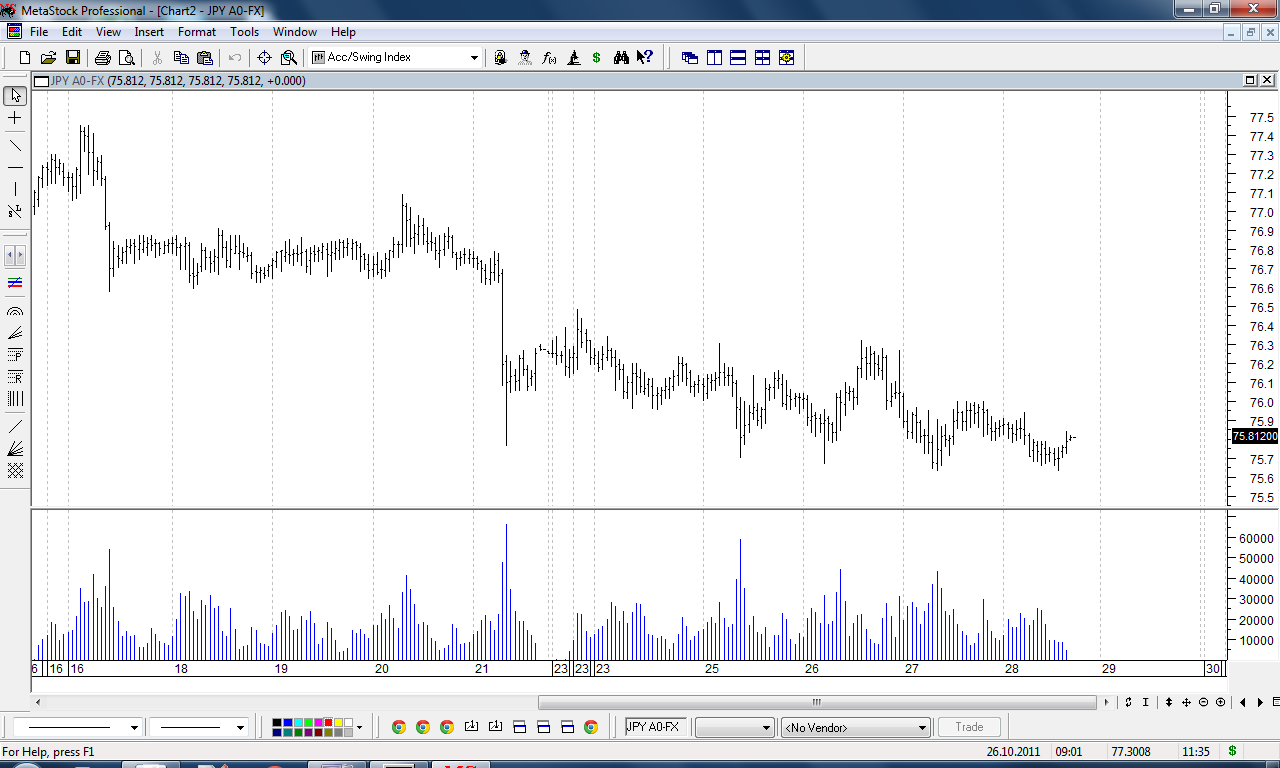Open Print Preview from the toolbar

point(127,58)
